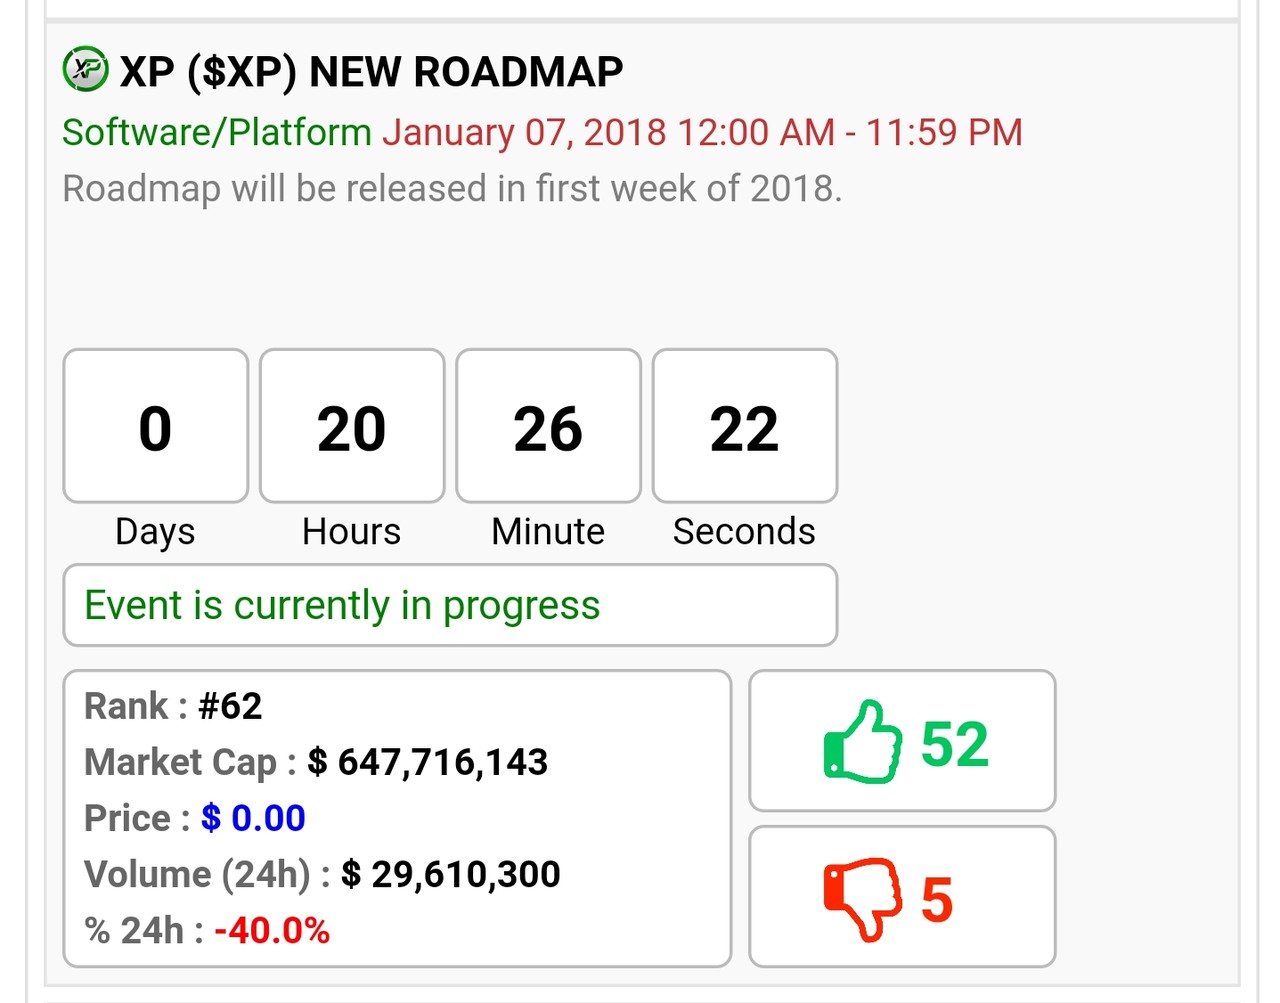
Task: Click the Days countdown box
Action: tap(155, 426)
